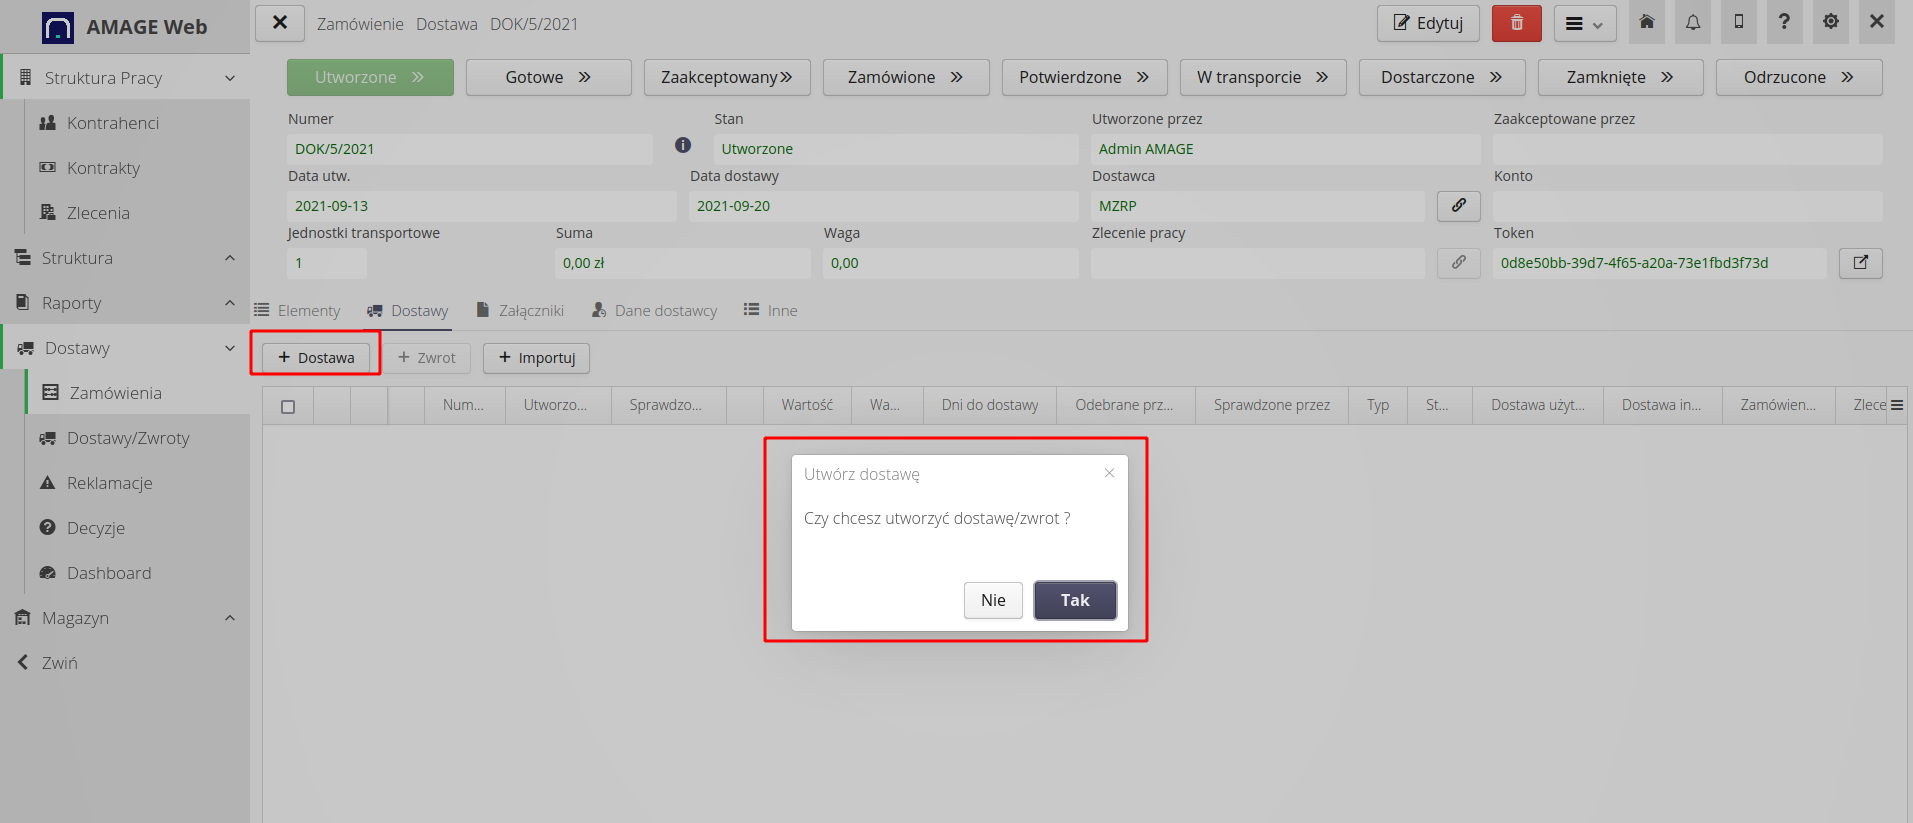Click the red trash delete icon

pyautogui.click(x=1516, y=23)
